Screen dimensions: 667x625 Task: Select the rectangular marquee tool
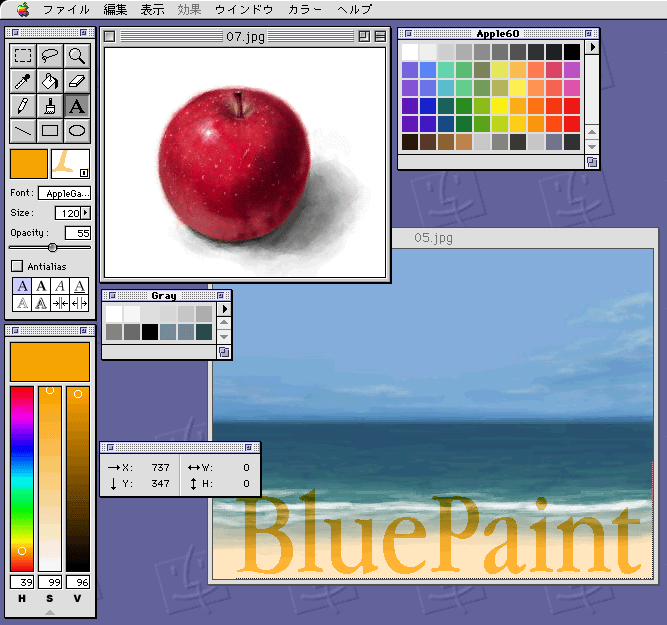(x=23, y=56)
